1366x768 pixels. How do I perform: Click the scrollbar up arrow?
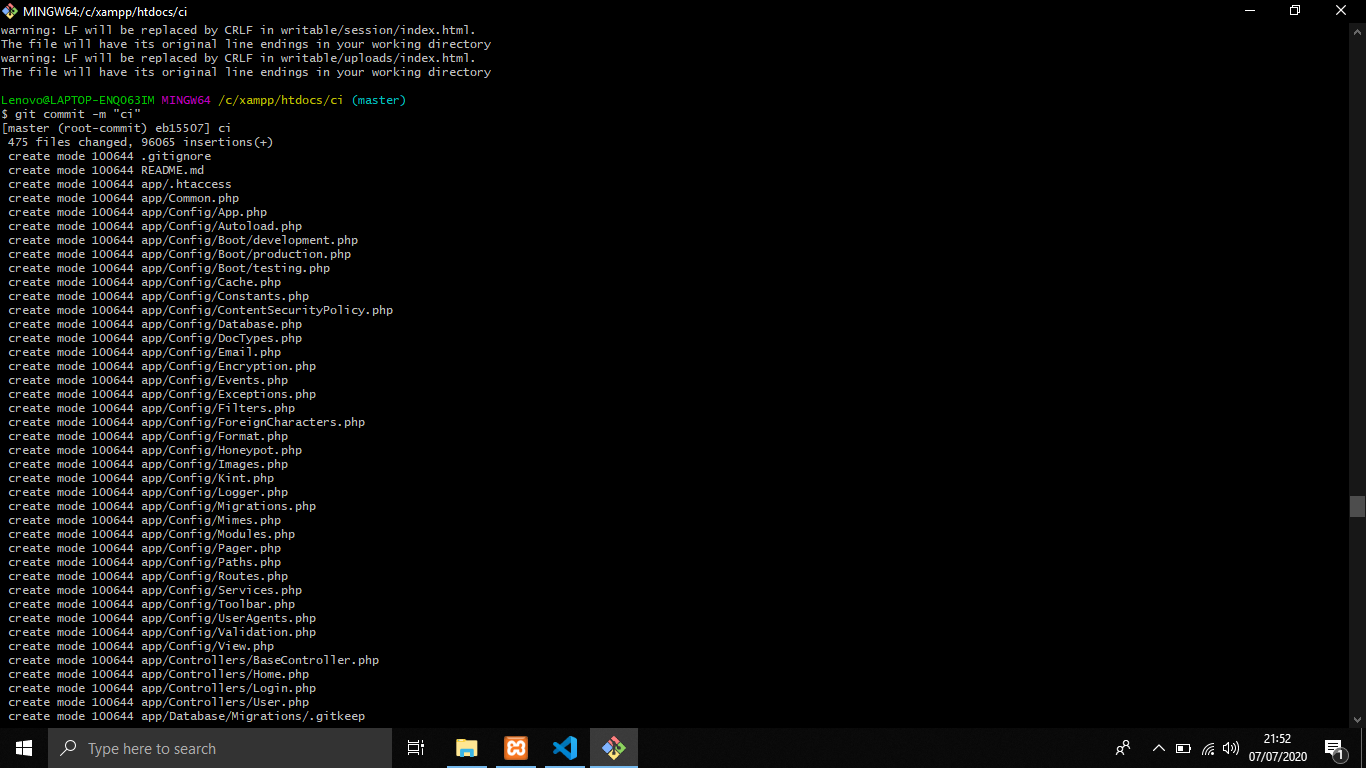click(x=1357, y=31)
